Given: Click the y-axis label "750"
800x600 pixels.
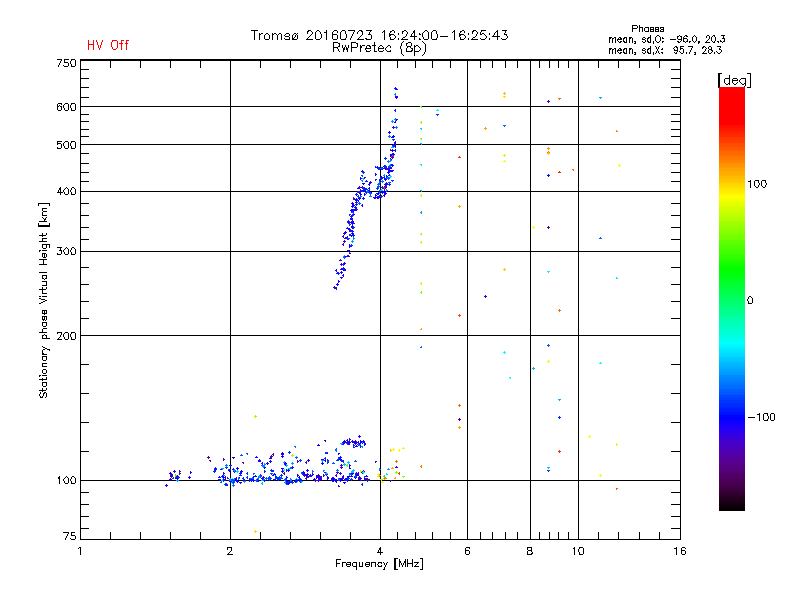Looking at the screenshot, I should point(66,63).
